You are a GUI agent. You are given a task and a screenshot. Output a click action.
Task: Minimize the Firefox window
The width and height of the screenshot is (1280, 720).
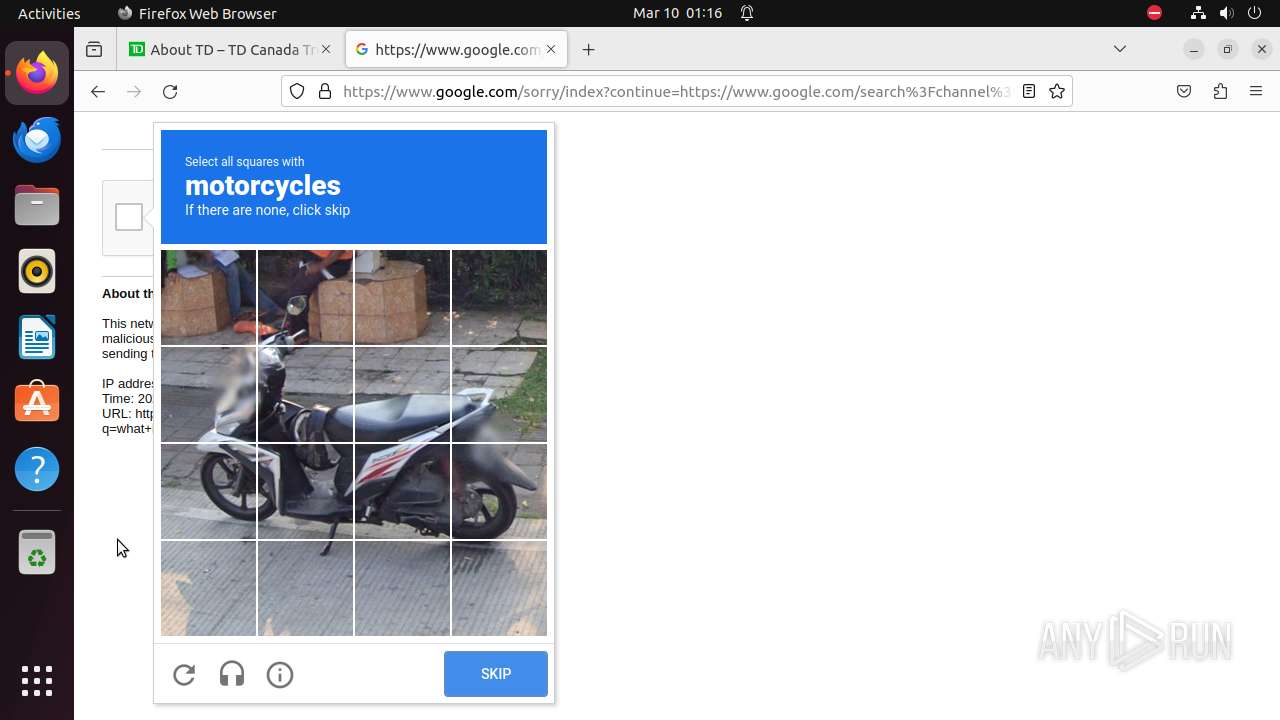[x=1193, y=49]
